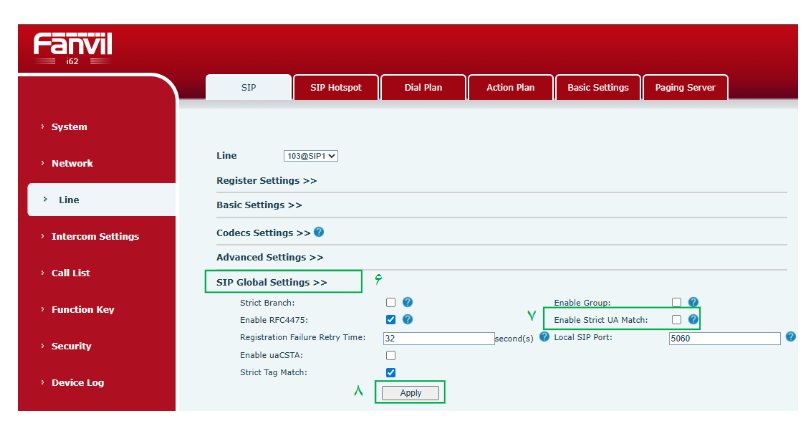Expand Register Settings section
808x431 pixels.
266,180
